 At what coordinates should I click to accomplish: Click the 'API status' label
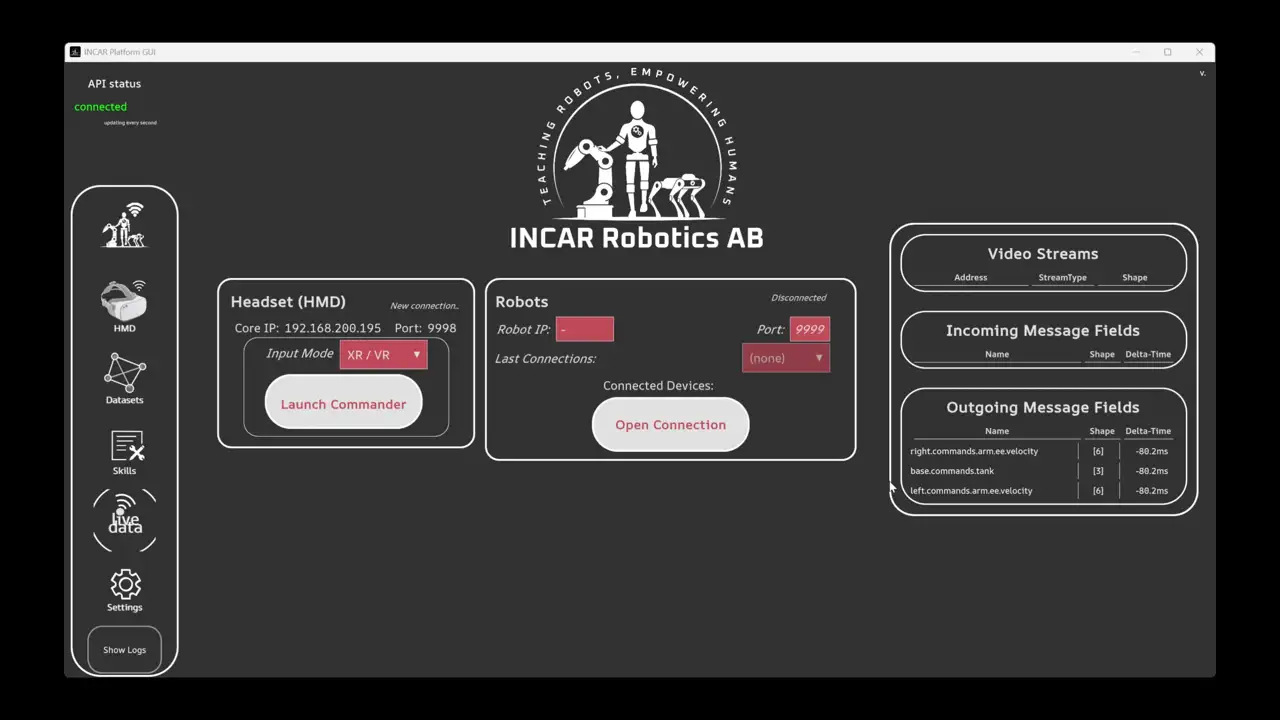(114, 84)
